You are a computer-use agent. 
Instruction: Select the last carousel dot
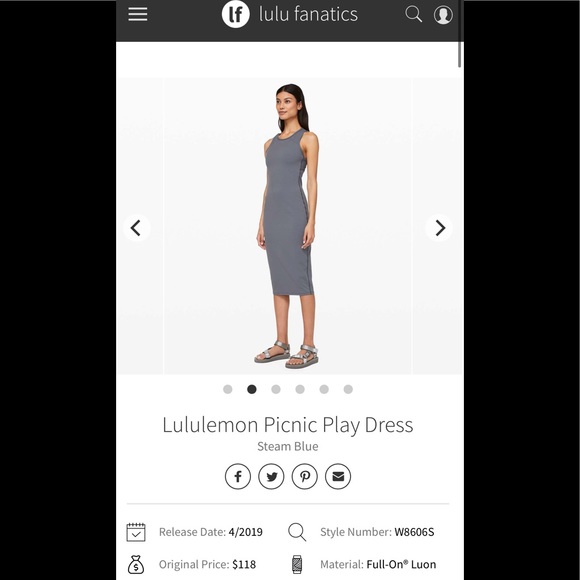tap(348, 389)
